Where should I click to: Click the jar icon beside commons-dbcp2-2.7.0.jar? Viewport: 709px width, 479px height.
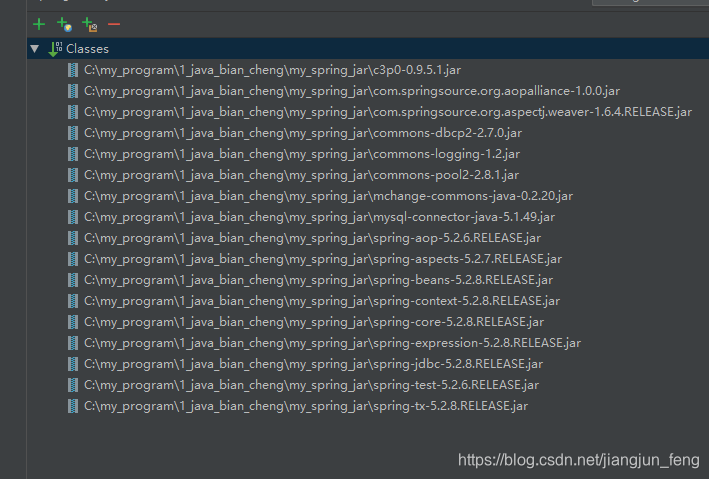[73, 133]
